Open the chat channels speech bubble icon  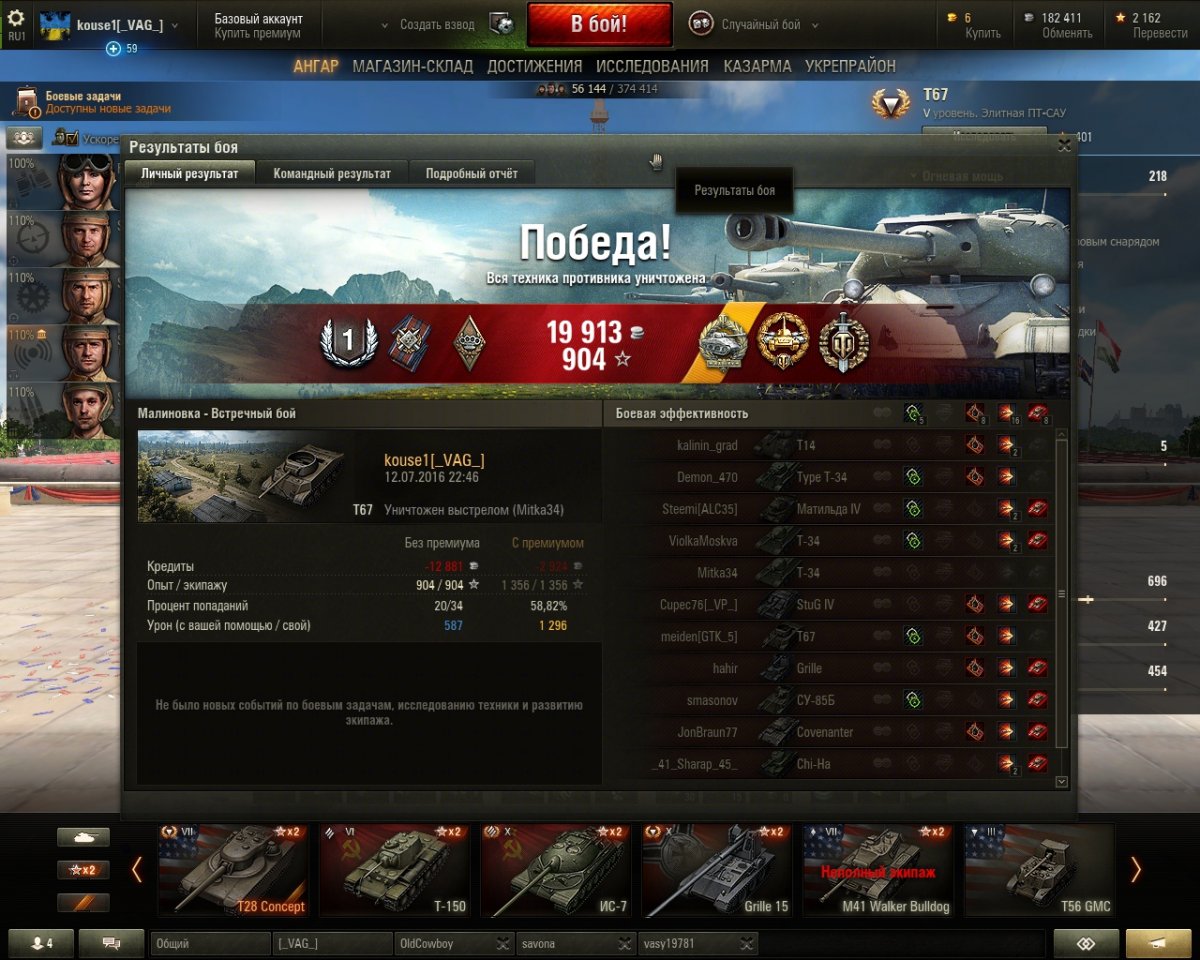[x=111, y=943]
